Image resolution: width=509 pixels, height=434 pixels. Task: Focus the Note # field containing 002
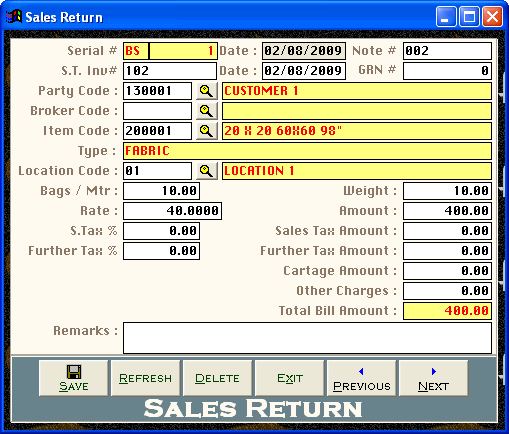pos(447,51)
